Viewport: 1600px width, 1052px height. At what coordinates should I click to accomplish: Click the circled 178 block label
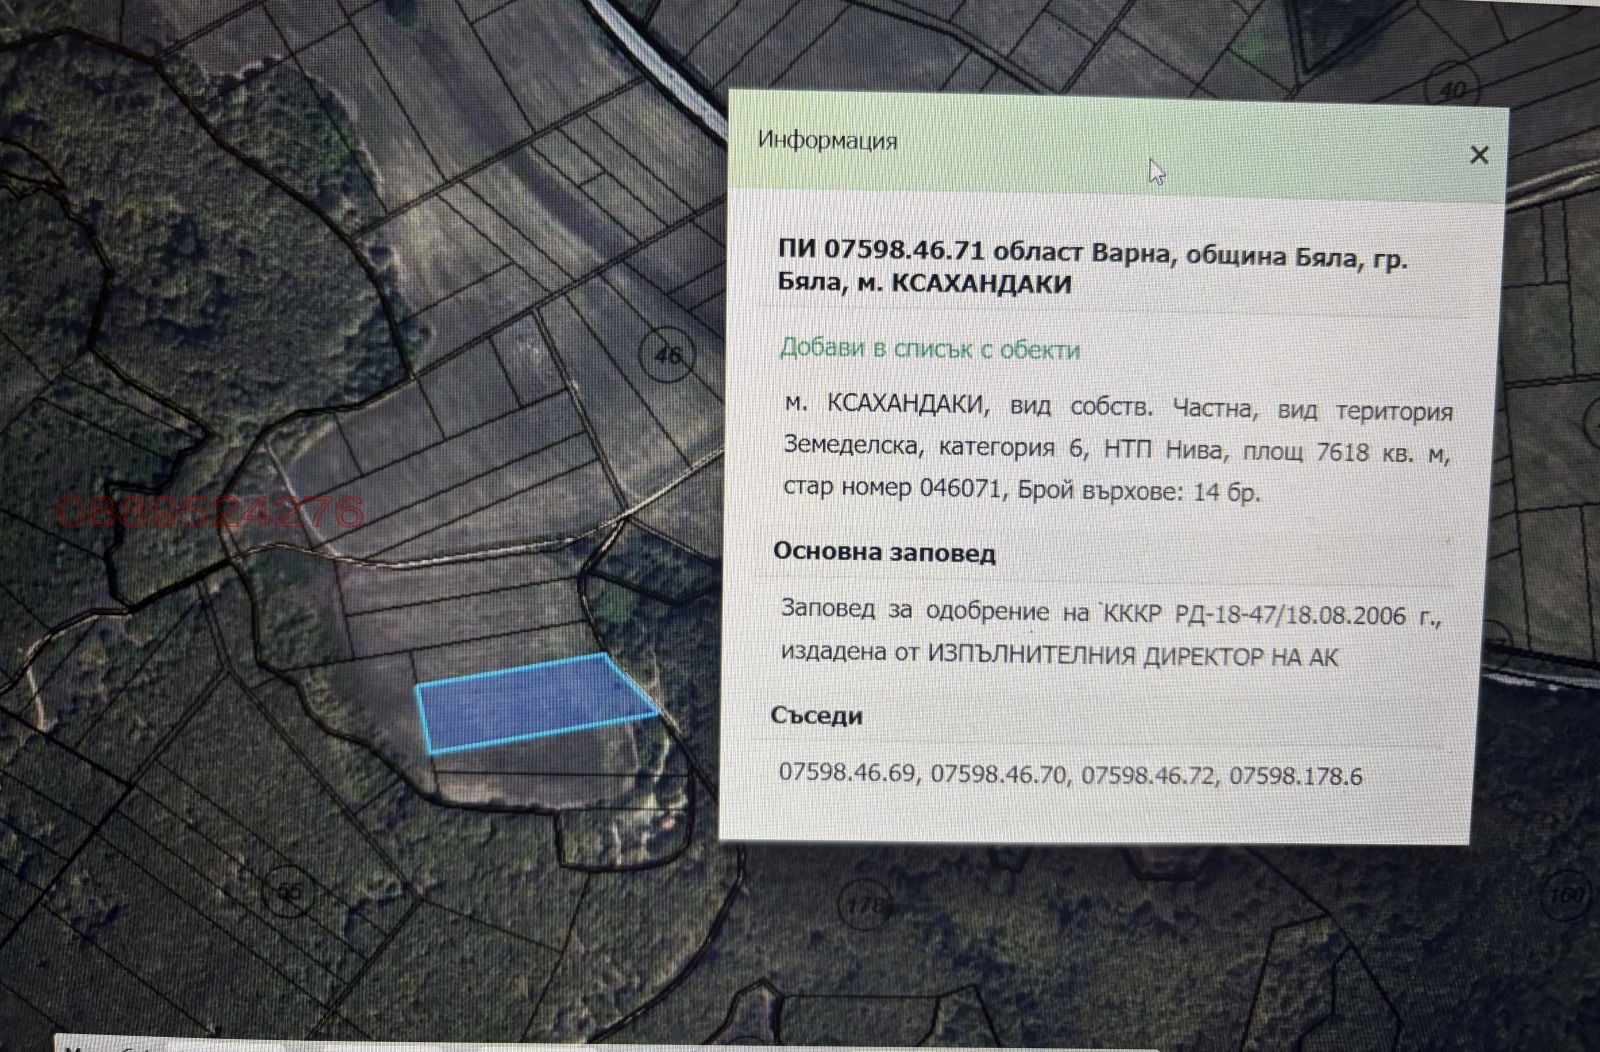[x=866, y=906]
